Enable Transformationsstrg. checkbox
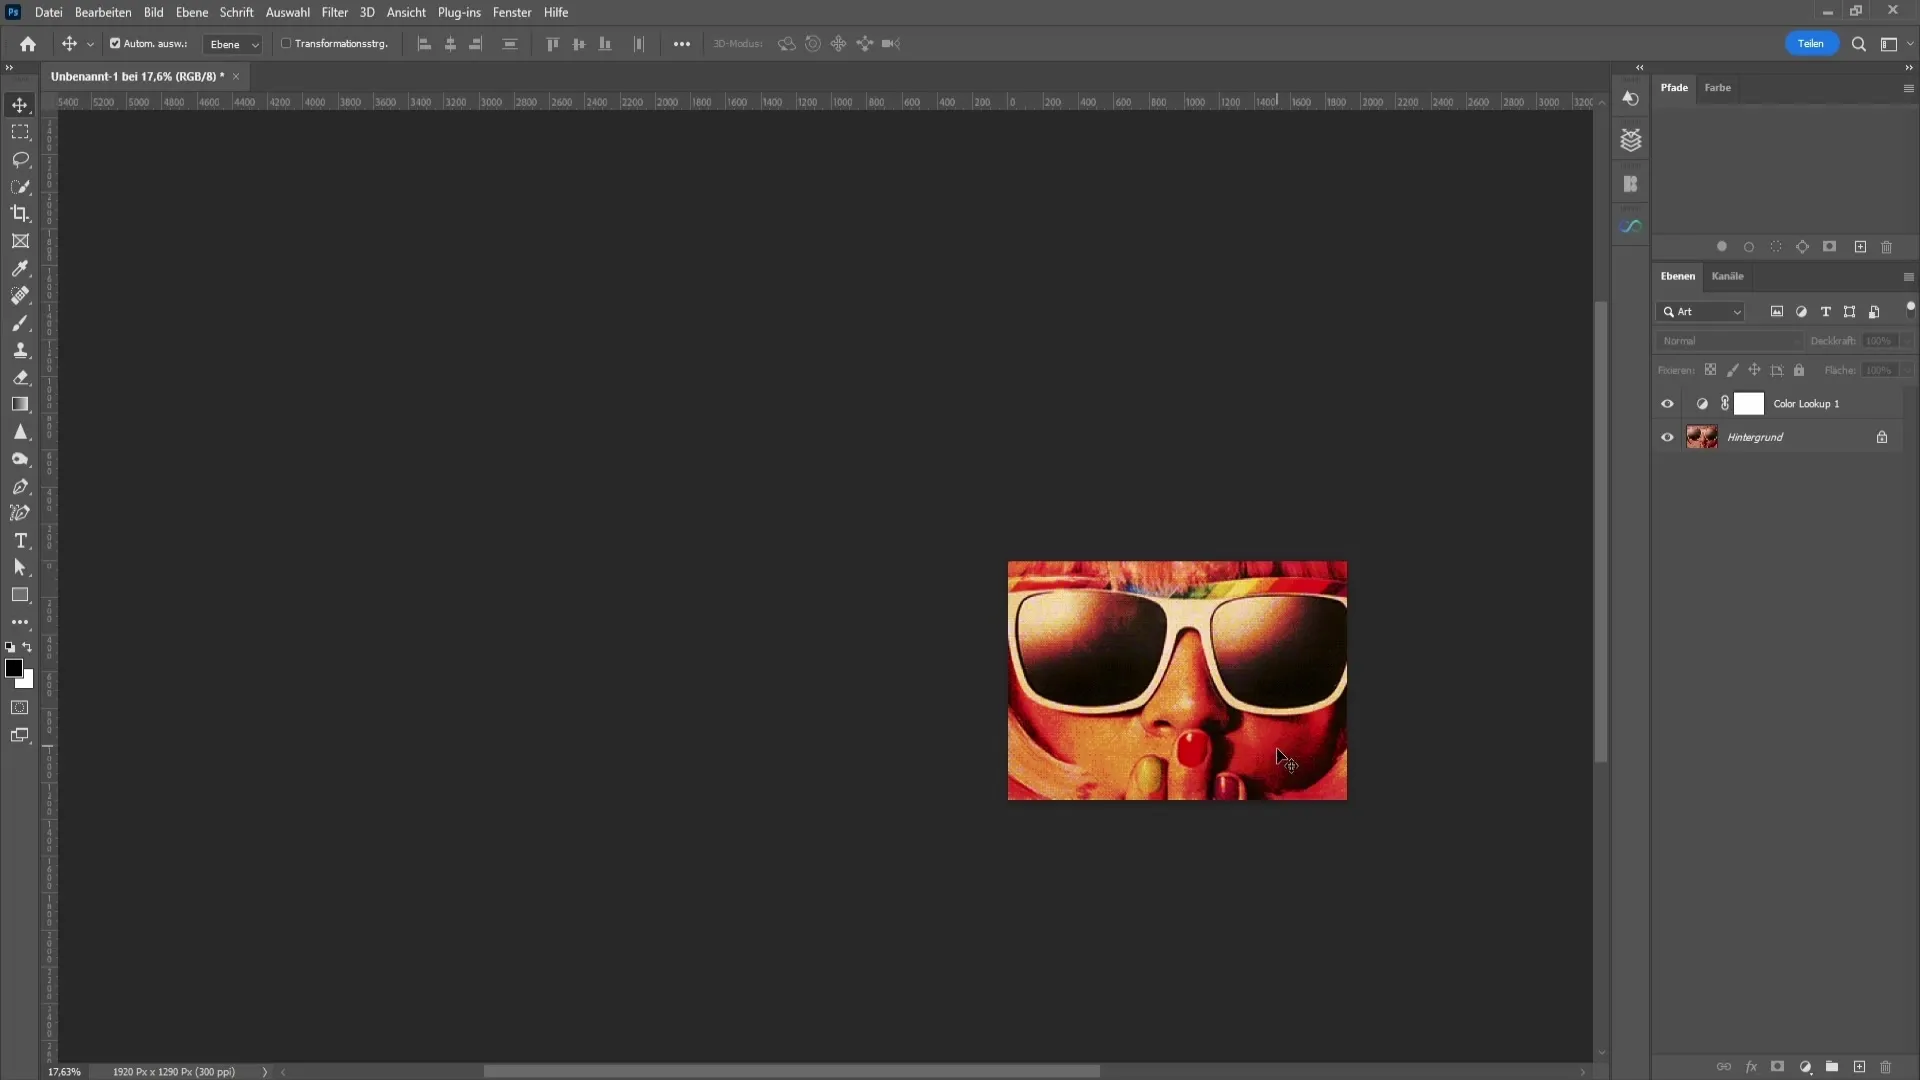 286,44
